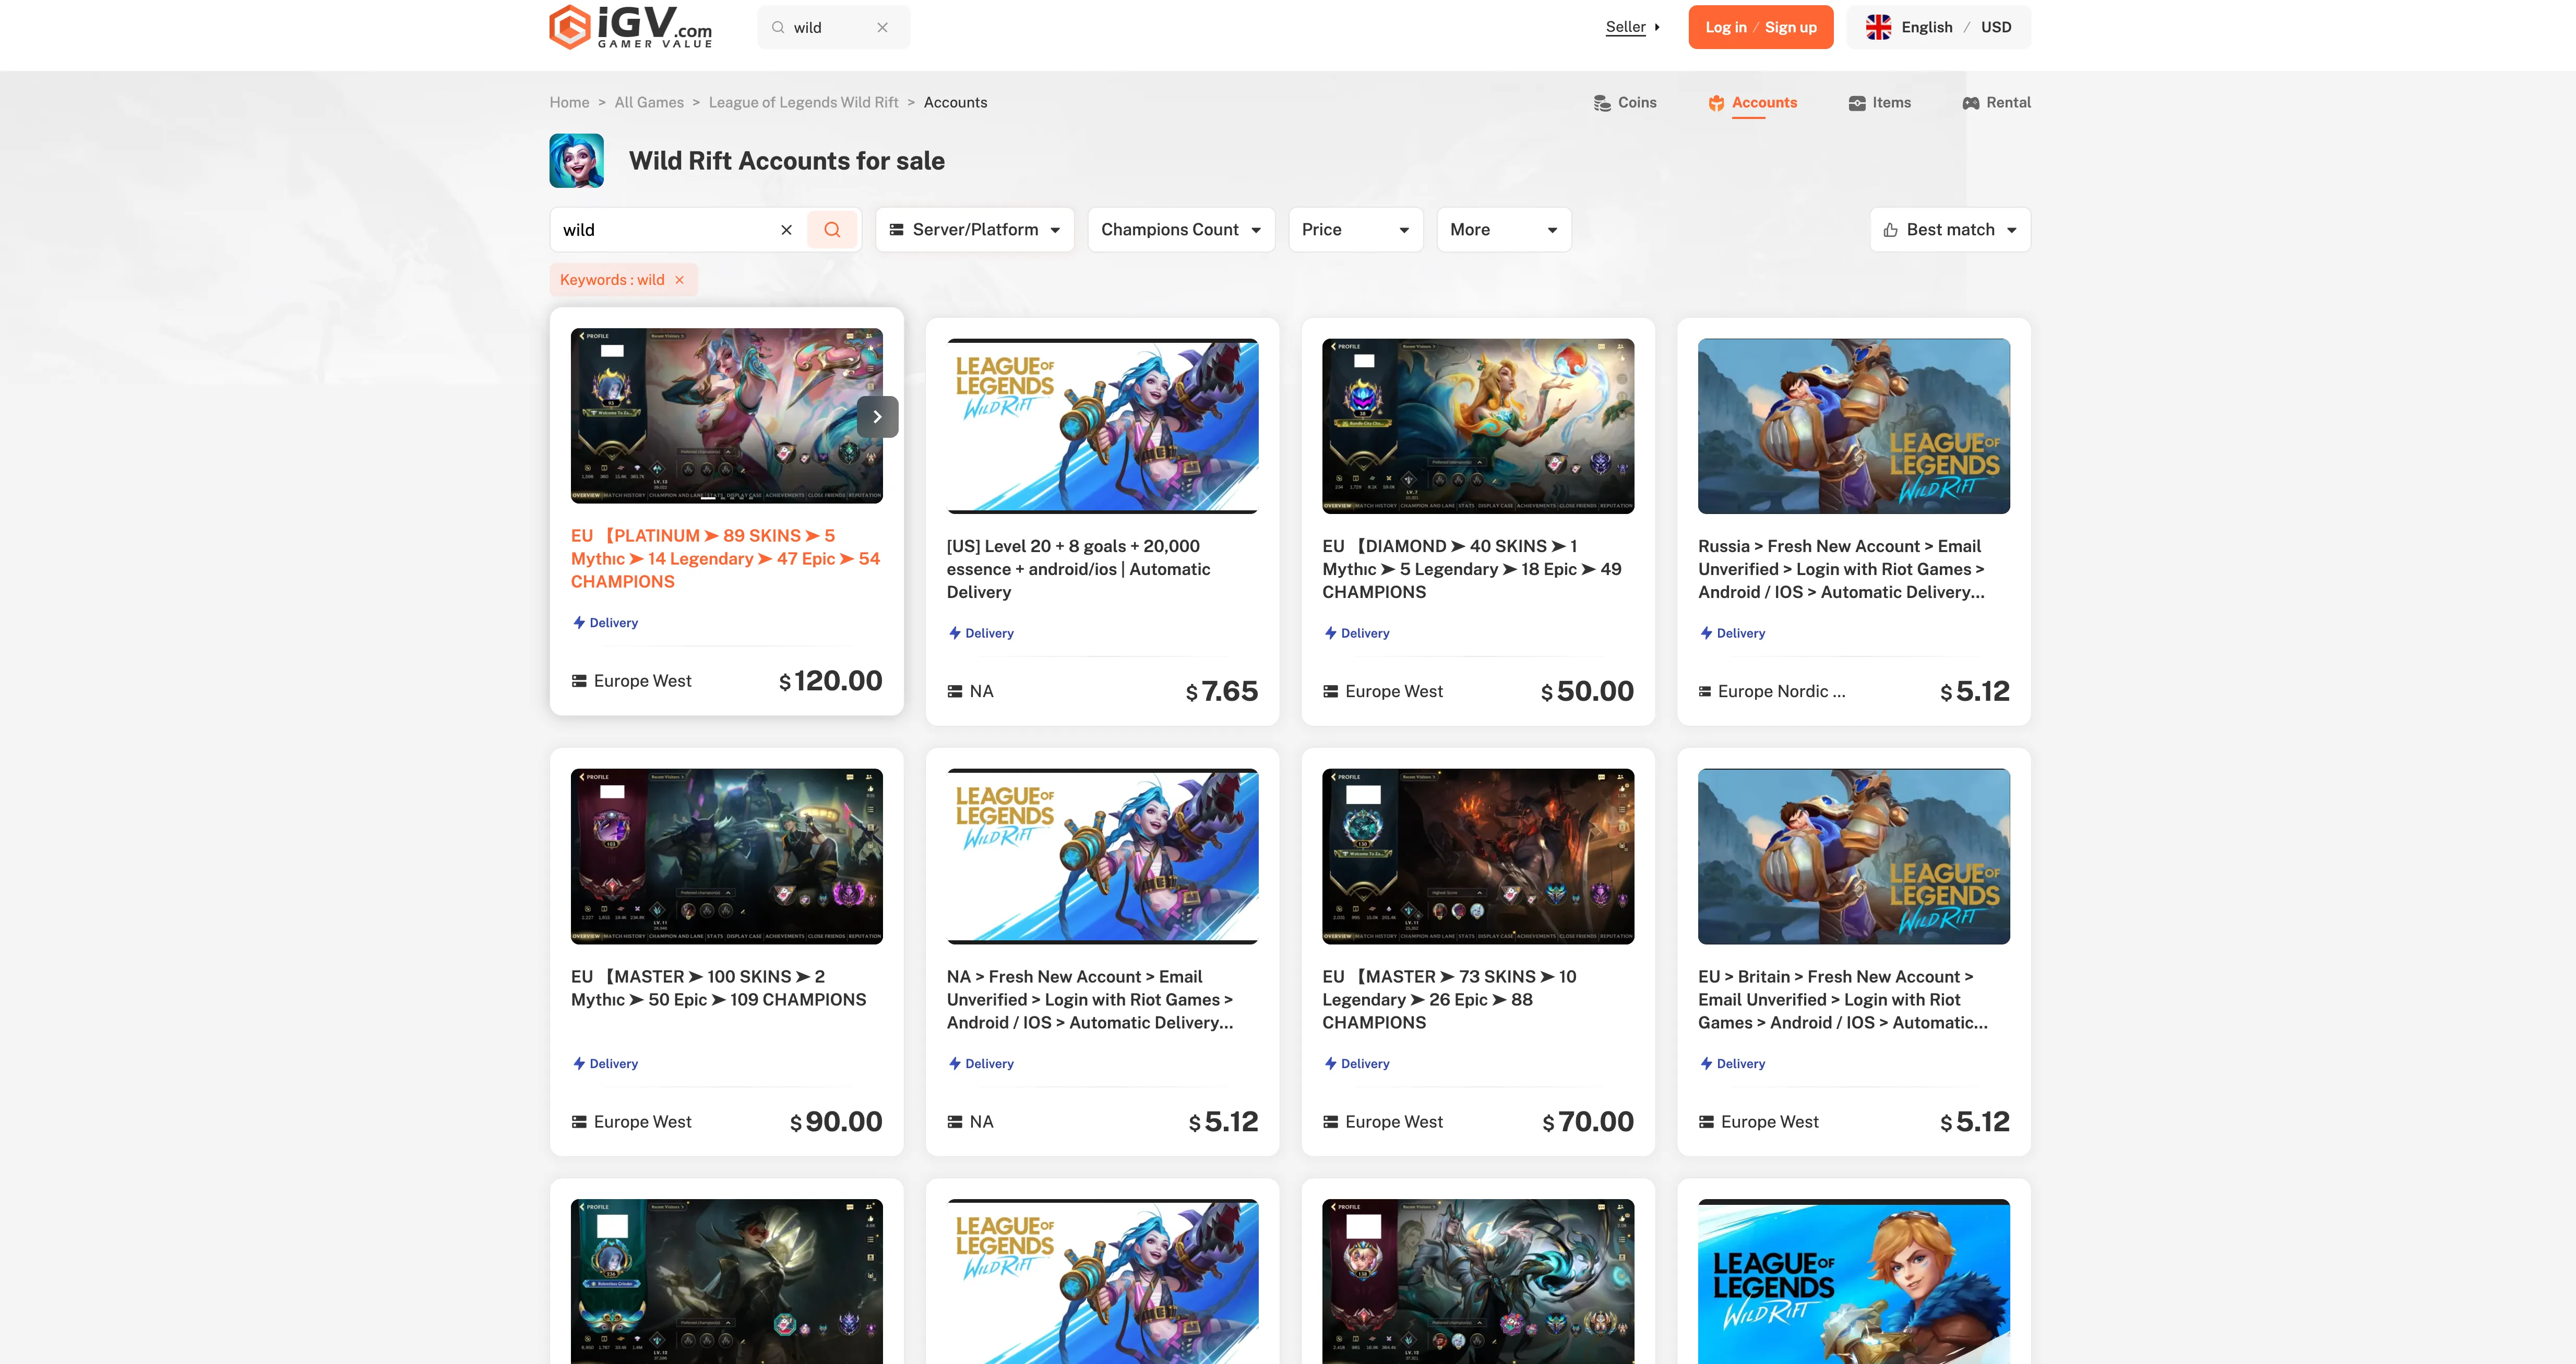Click the iGV Gamer Value logo
This screenshot has height=1364, width=2576.
[x=631, y=27]
